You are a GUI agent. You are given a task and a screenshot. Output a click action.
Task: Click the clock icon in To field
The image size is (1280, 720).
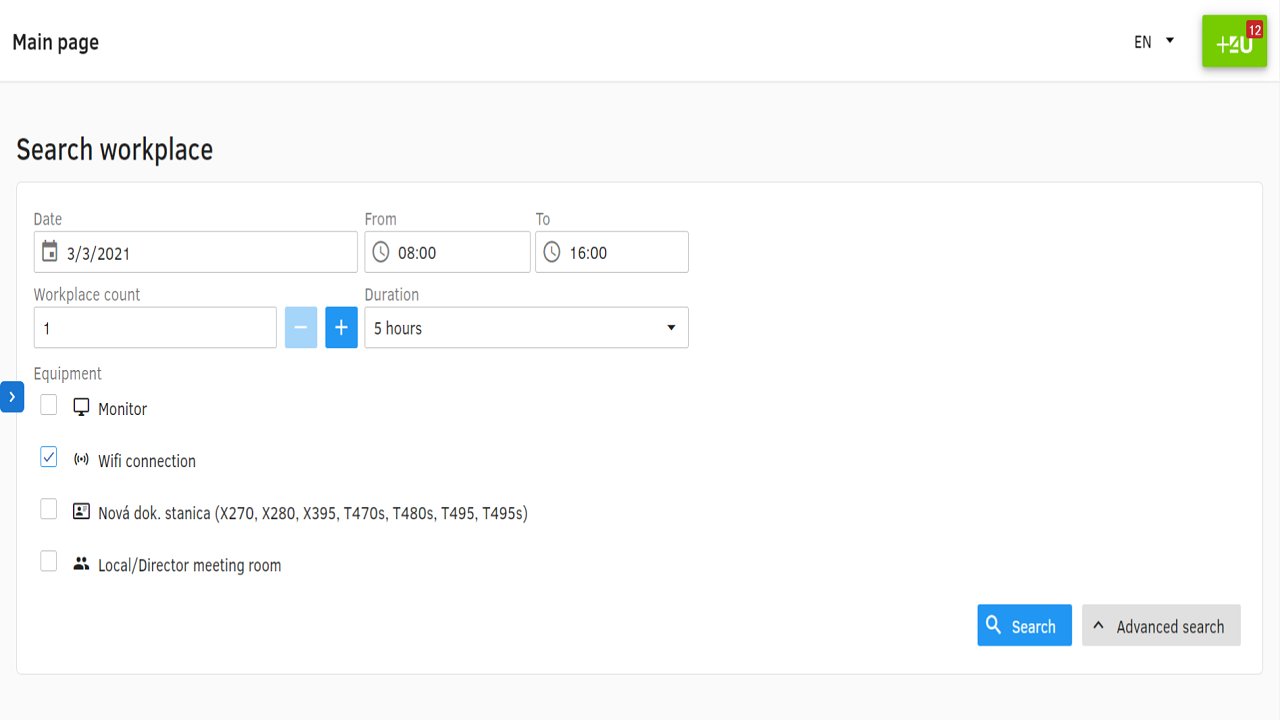click(552, 252)
